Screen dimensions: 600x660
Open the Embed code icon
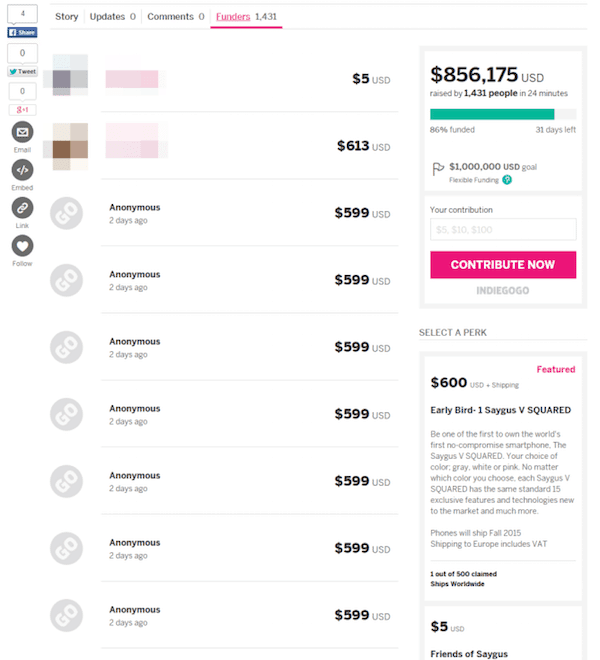pyautogui.click(x=22, y=170)
